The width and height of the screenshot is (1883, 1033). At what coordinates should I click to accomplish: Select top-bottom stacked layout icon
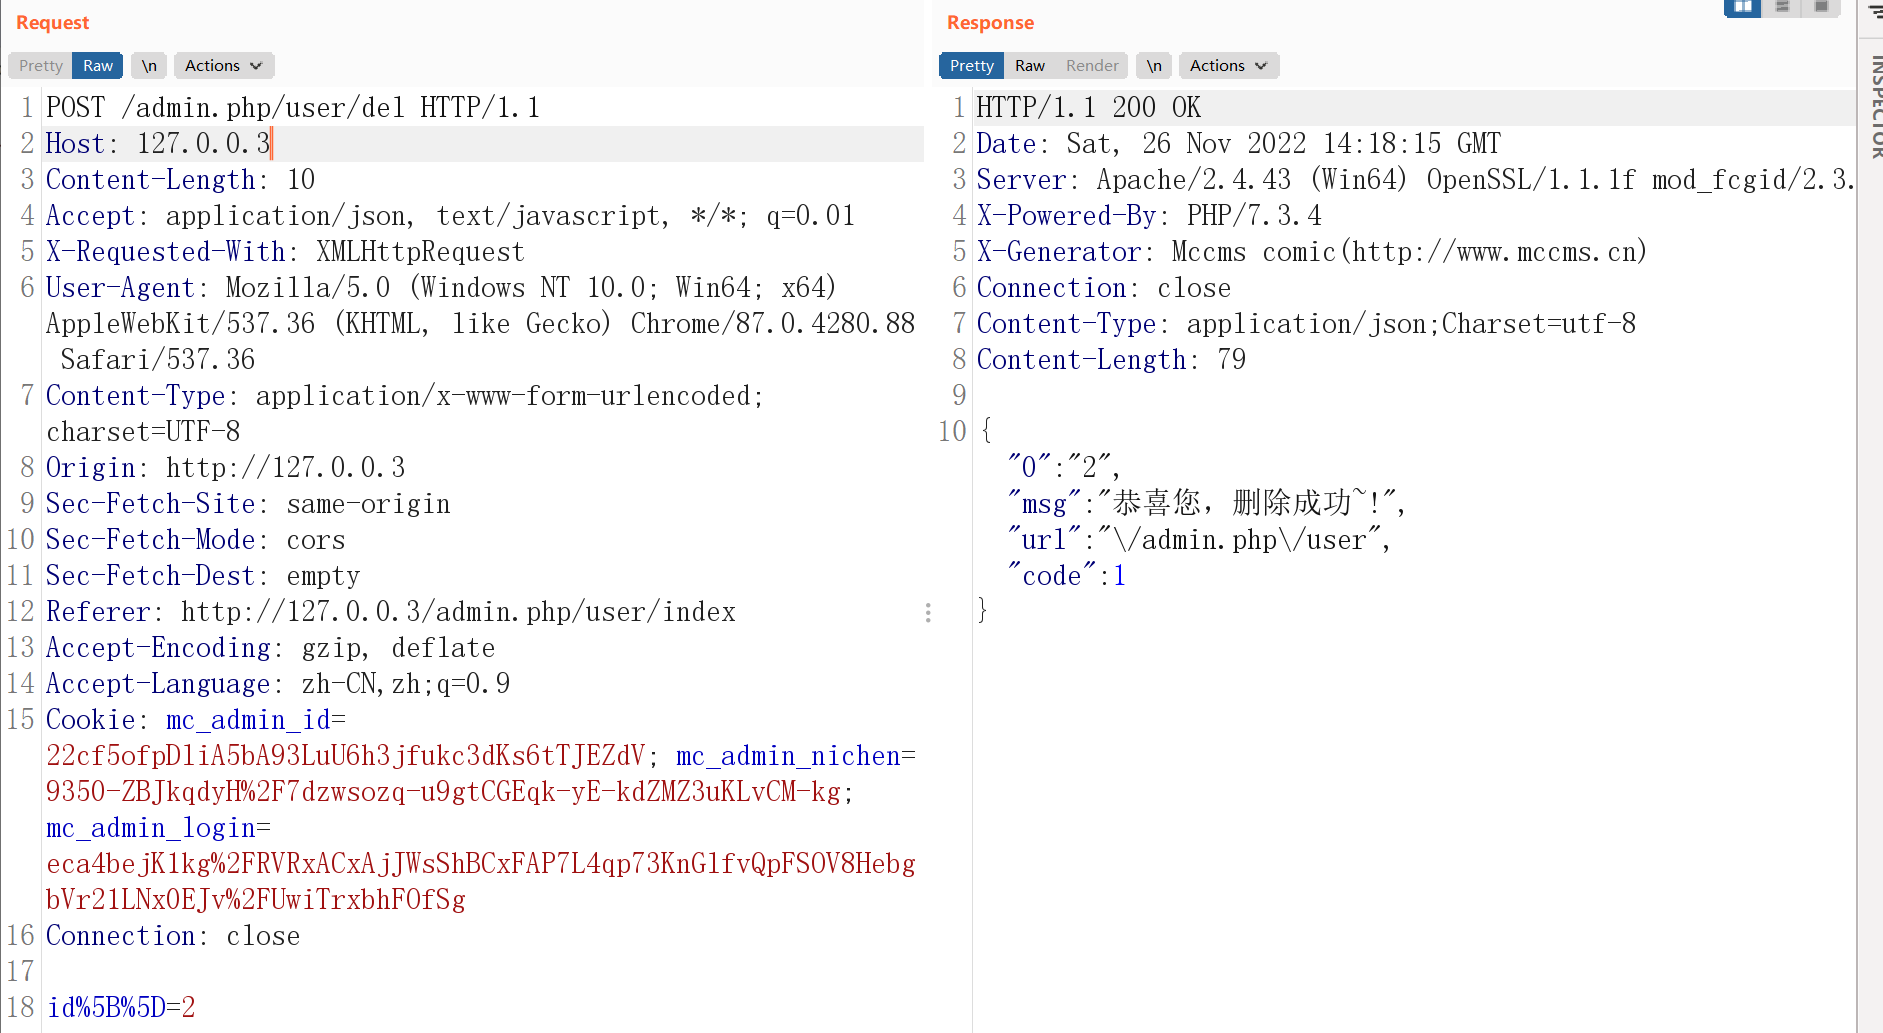tap(1782, 7)
